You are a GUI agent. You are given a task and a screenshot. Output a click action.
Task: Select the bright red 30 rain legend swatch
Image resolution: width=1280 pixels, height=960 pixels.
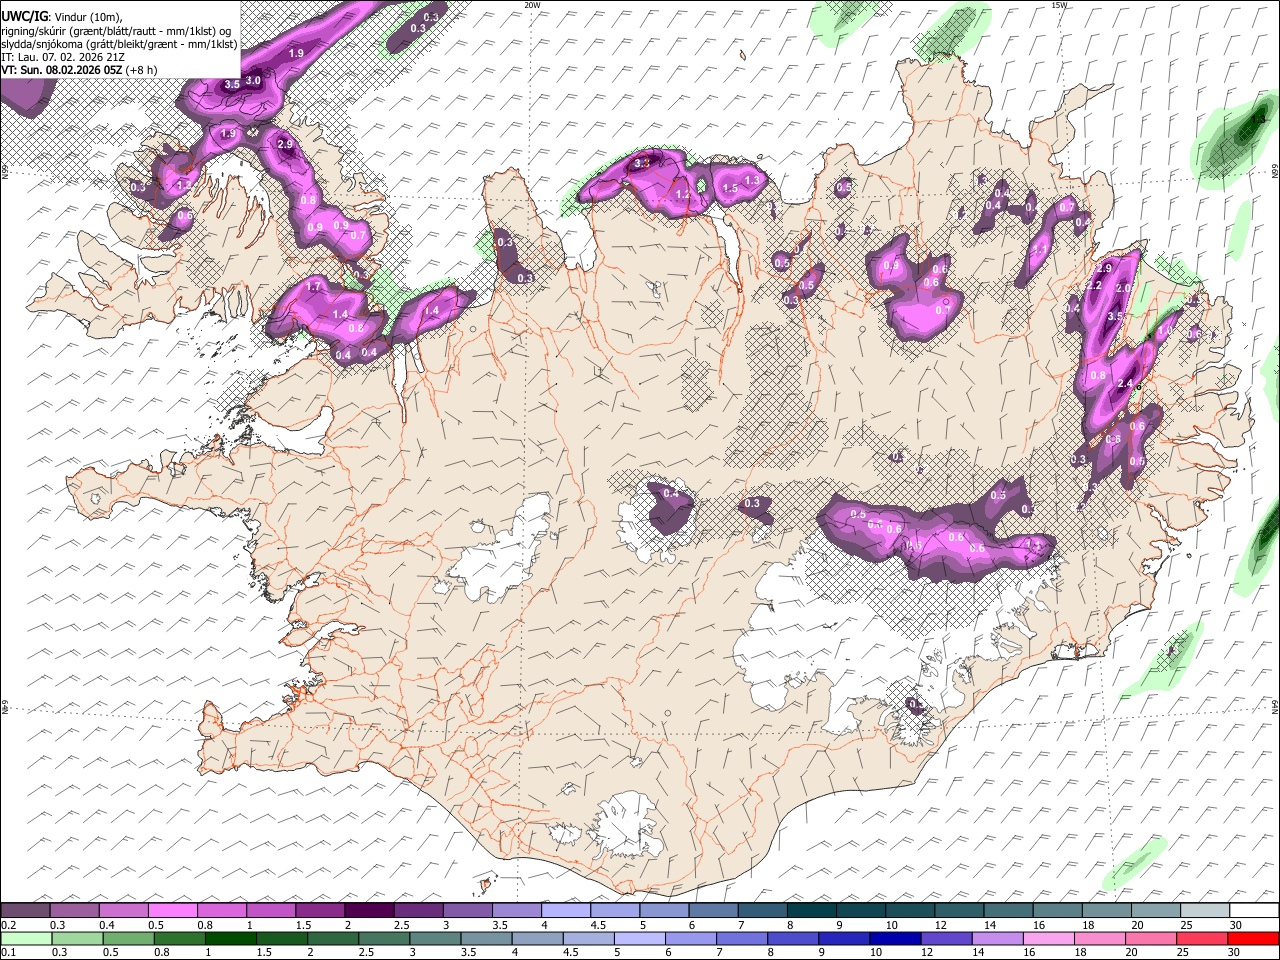(x=1253, y=939)
